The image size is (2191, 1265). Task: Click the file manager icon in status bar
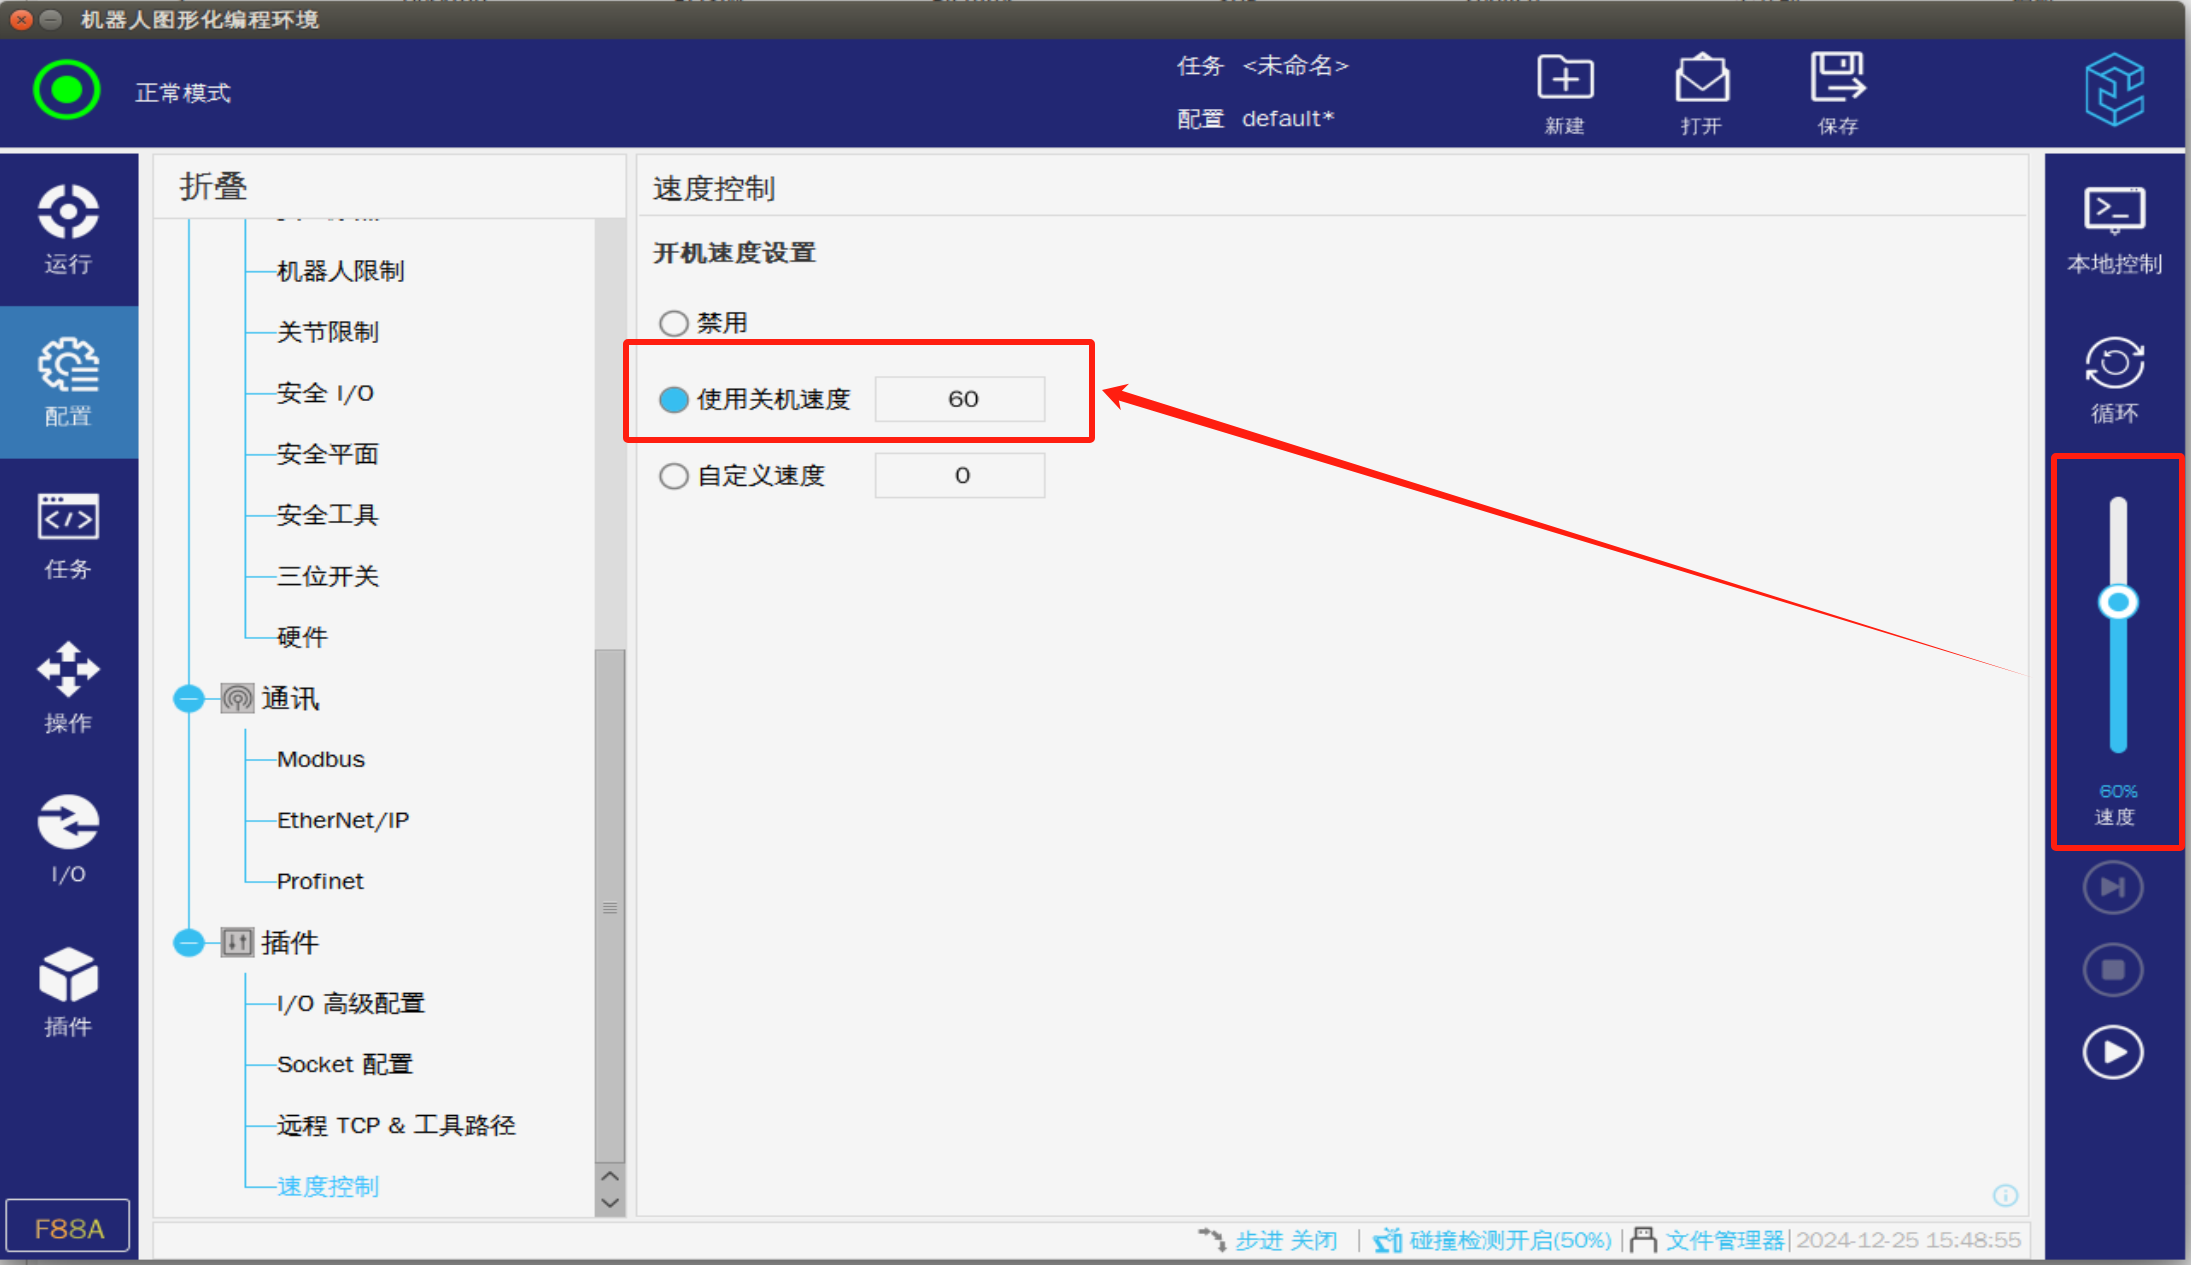(x=1643, y=1240)
